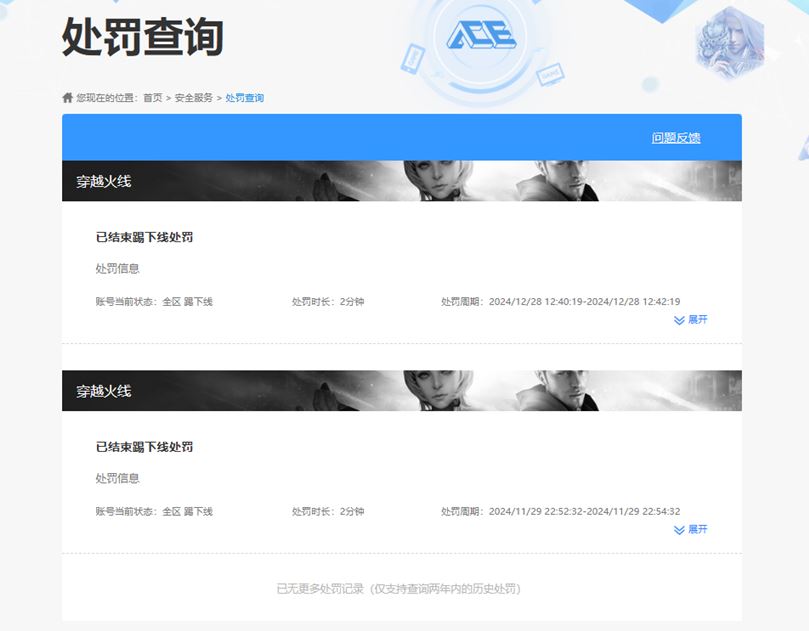Expand the 2024/11/29 penalty record
This screenshot has width=809, height=631.
coord(691,529)
